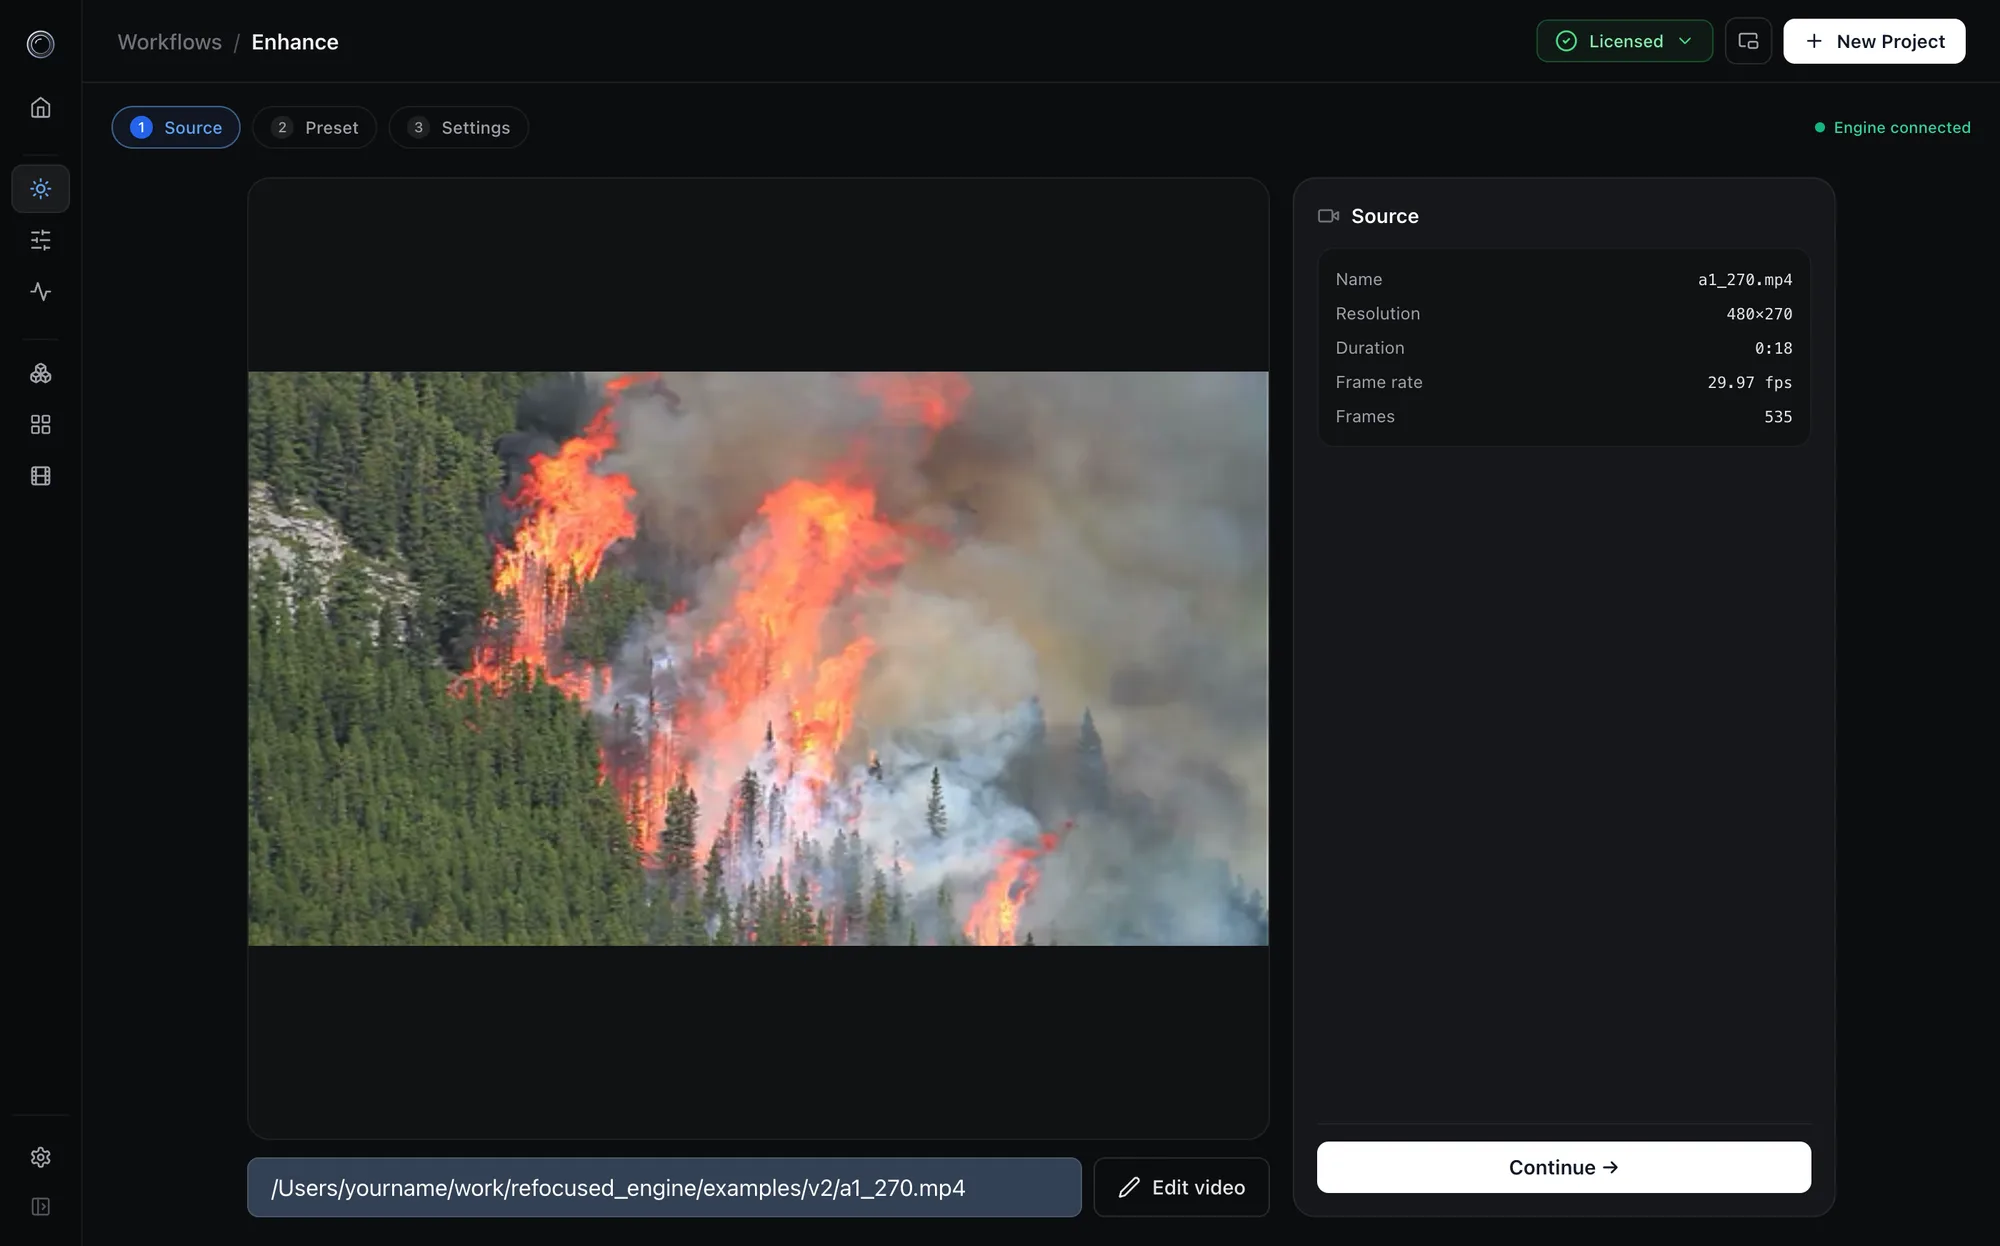Viewport: 2000px width, 1246px height.
Task: Click the Source panel heading text
Action: click(1385, 216)
